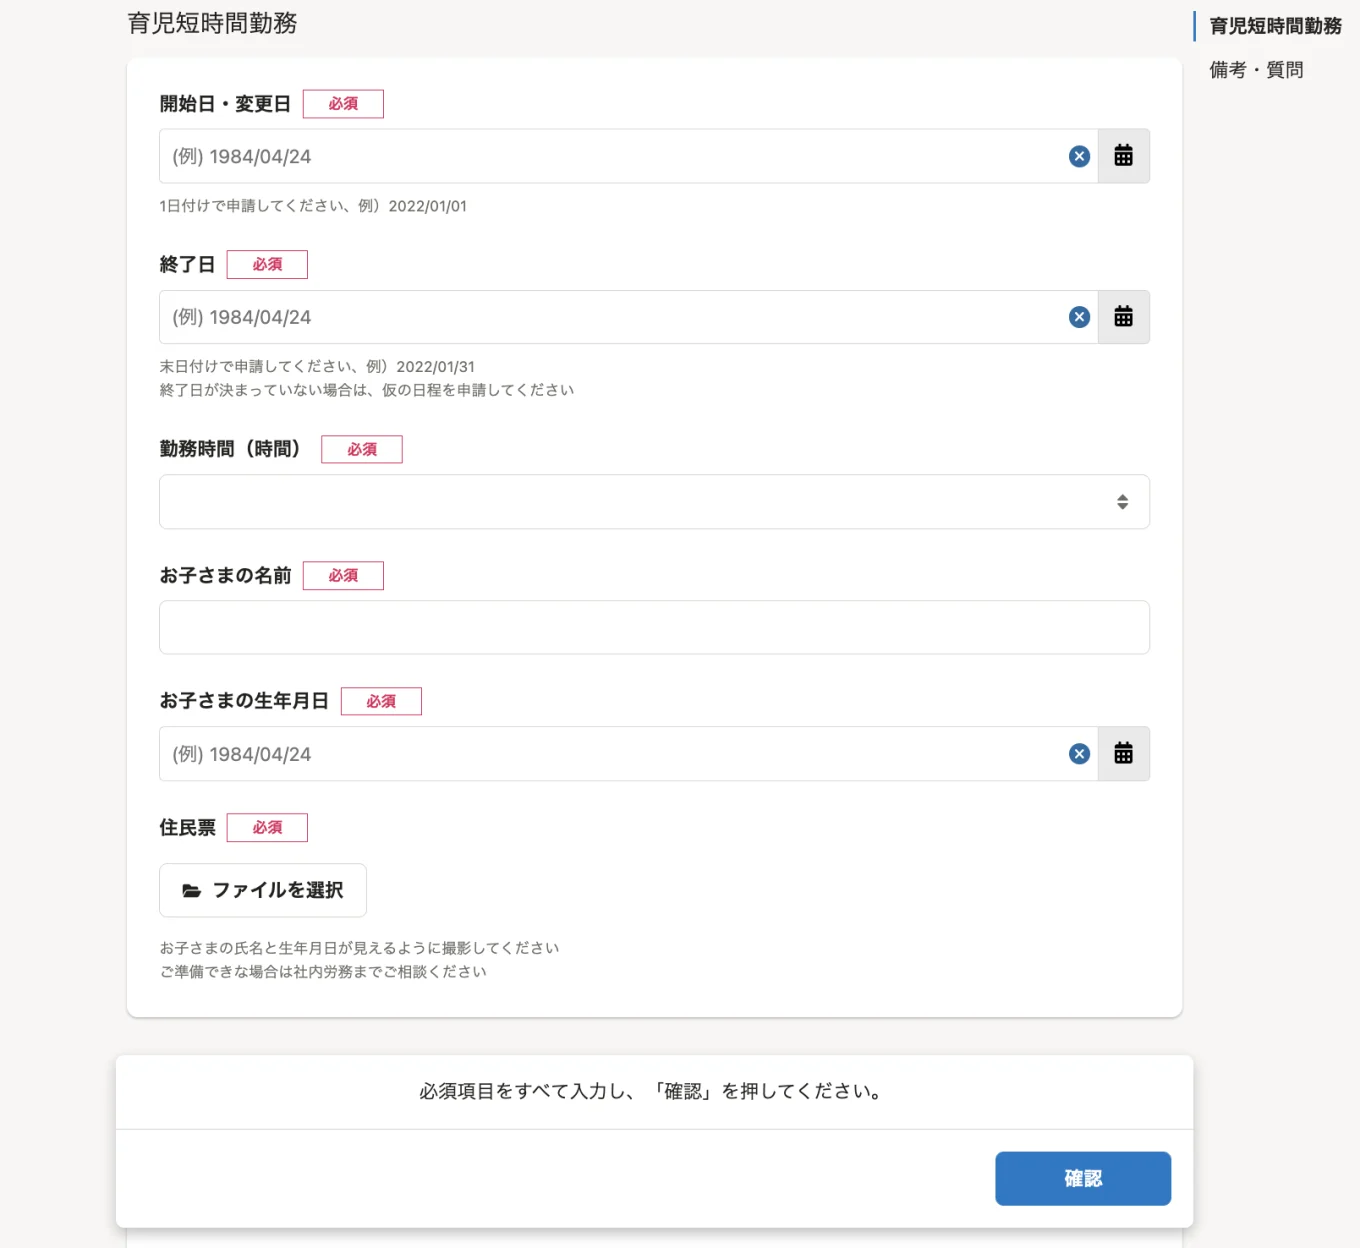Jump to 育児短時間勤務 section in side nav
The width and height of the screenshot is (1360, 1248).
1275,26
